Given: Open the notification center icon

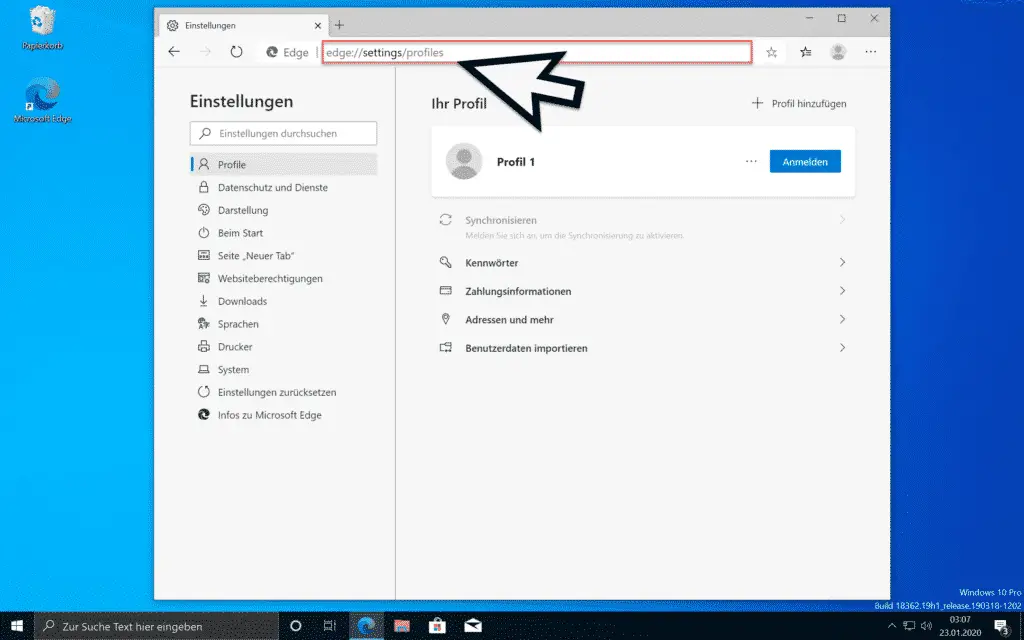Looking at the screenshot, I should [x=1002, y=626].
